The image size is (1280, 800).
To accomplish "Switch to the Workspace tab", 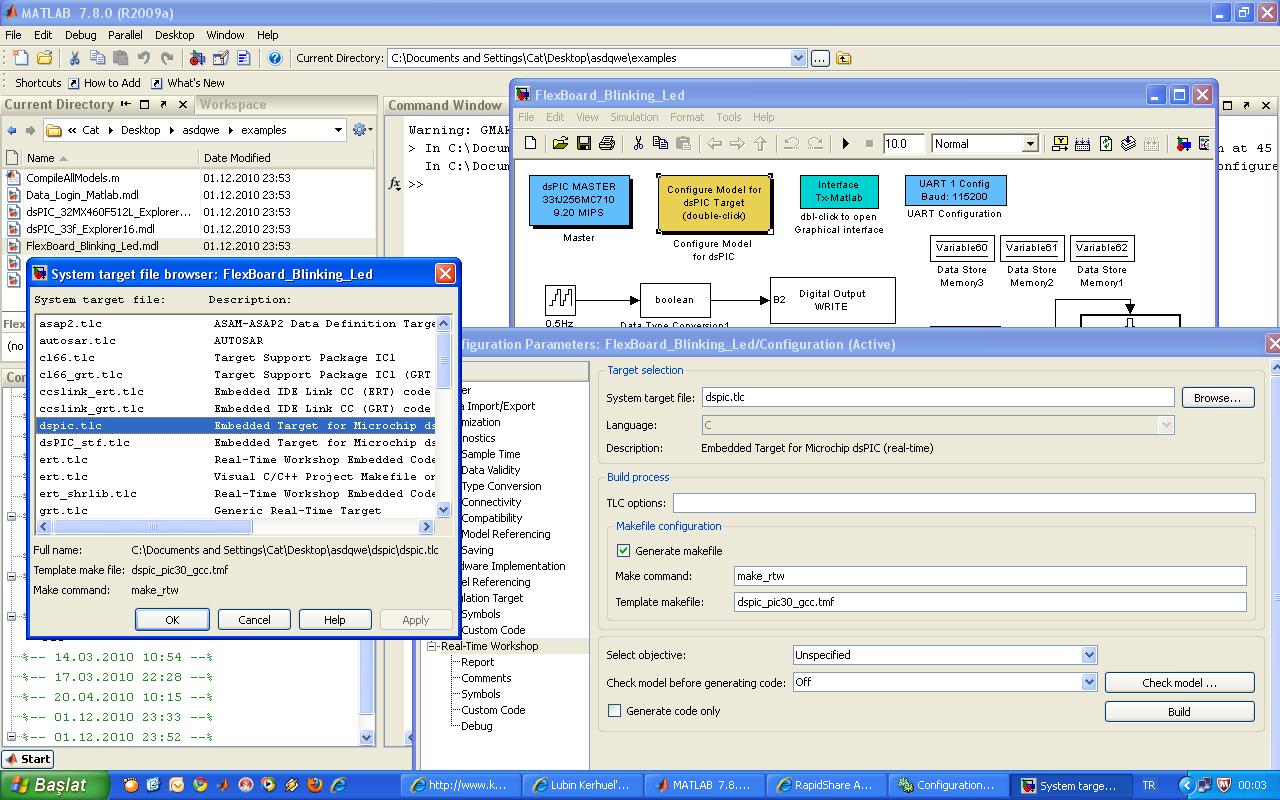I will 233,104.
